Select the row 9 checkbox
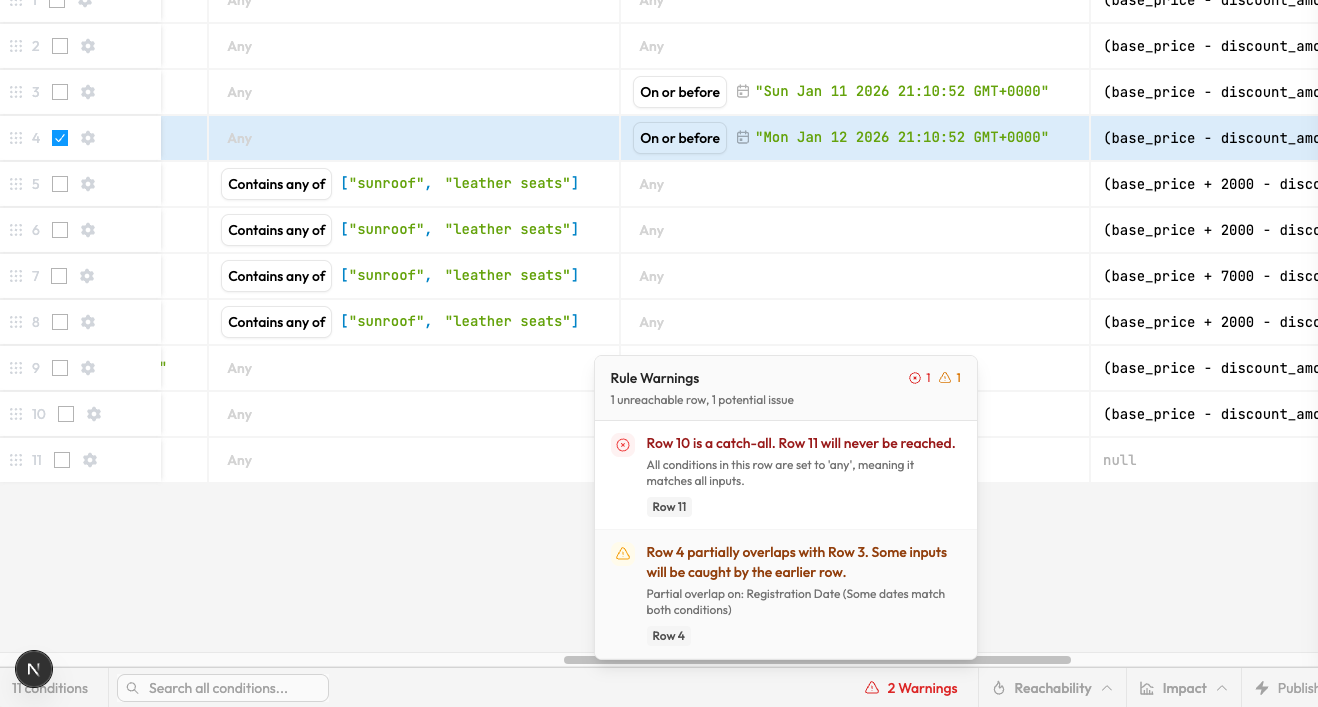The height and width of the screenshot is (707, 1318). pyautogui.click(x=60, y=368)
